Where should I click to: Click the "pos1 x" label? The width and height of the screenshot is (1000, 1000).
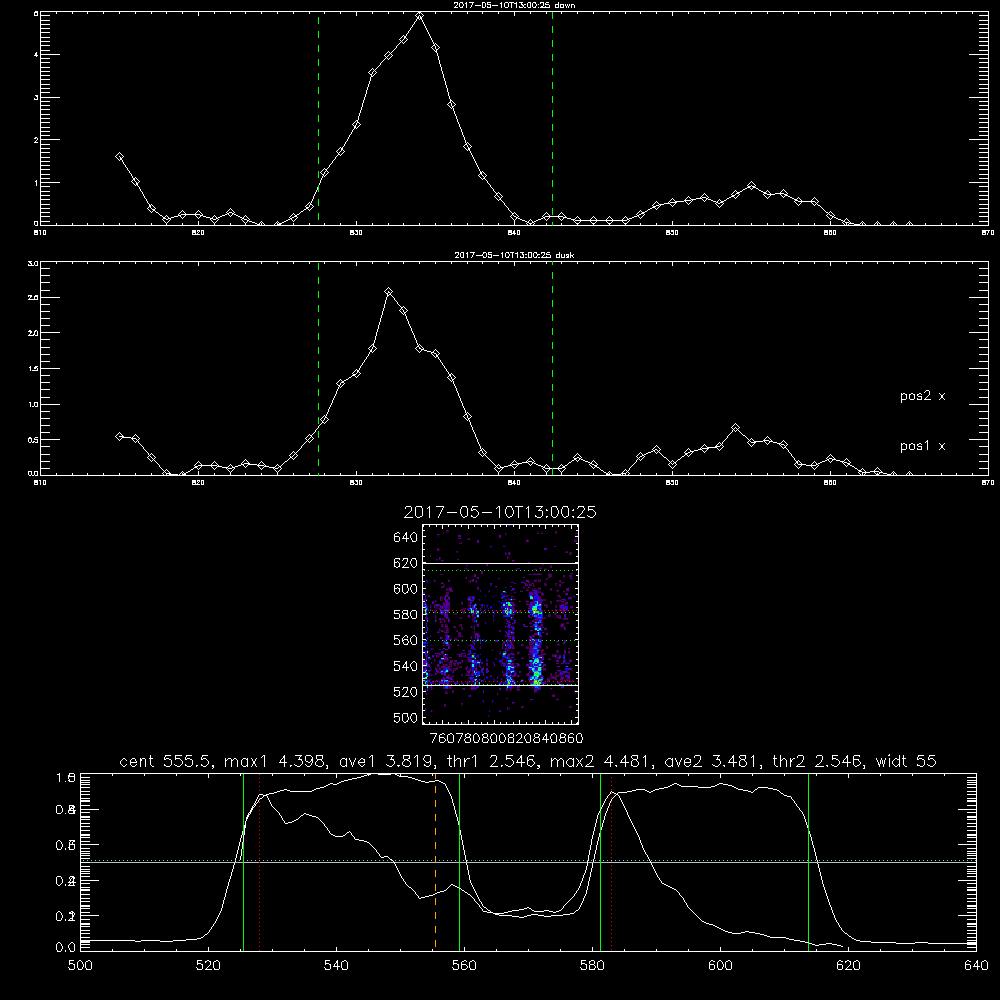click(922, 446)
